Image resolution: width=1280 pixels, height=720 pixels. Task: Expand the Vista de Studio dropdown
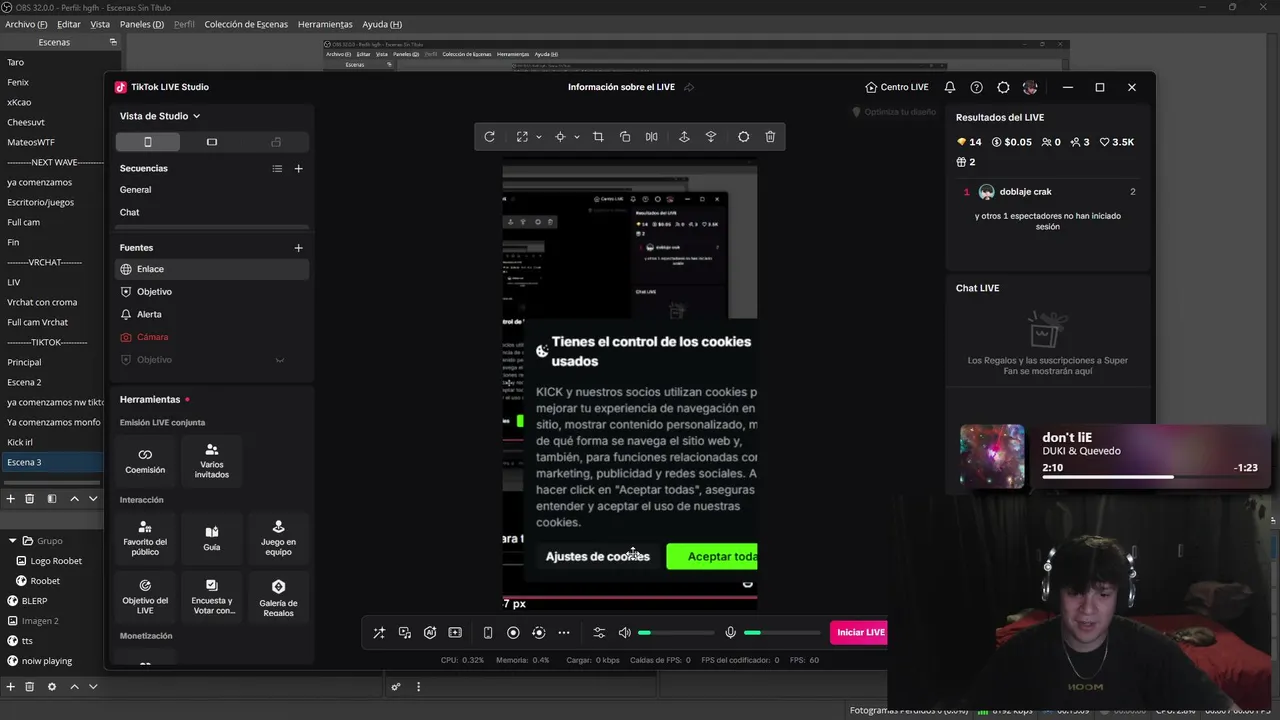click(x=160, y=116)
